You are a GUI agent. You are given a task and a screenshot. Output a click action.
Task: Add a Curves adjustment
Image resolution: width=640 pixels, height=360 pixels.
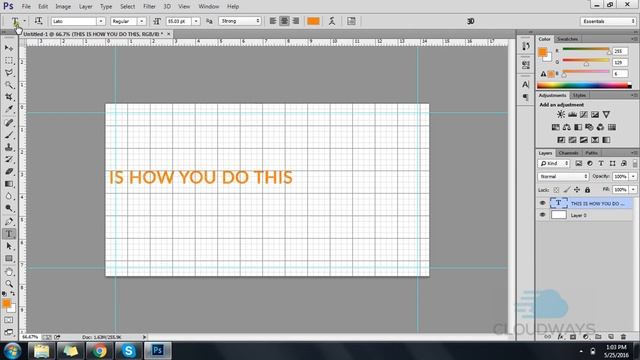tap(584, 115)
